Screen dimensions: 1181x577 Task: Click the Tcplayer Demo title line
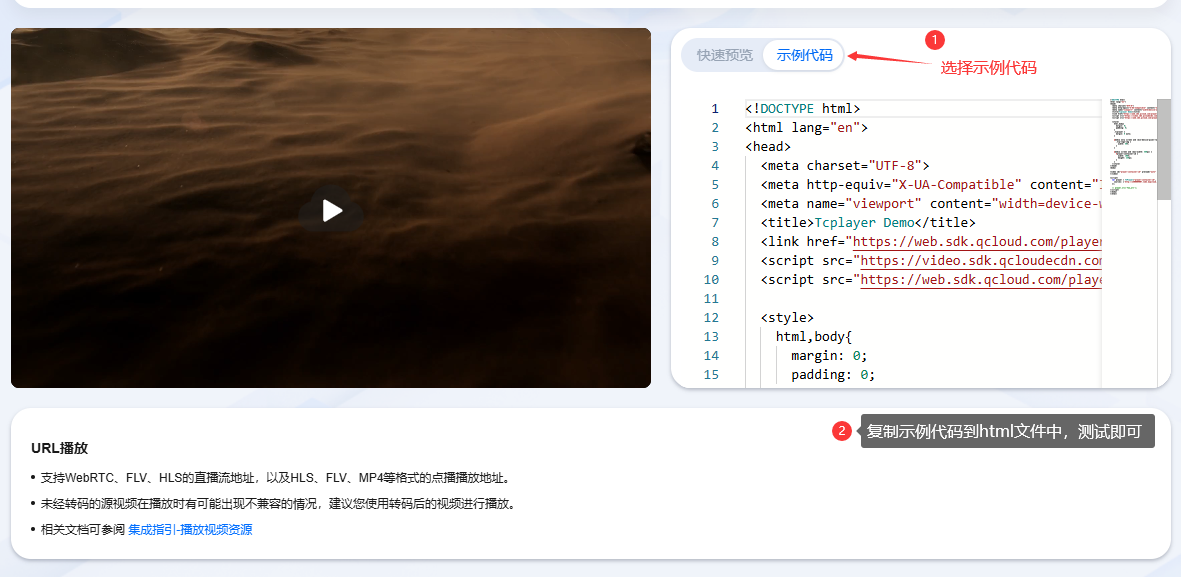(x=868, y=222)
